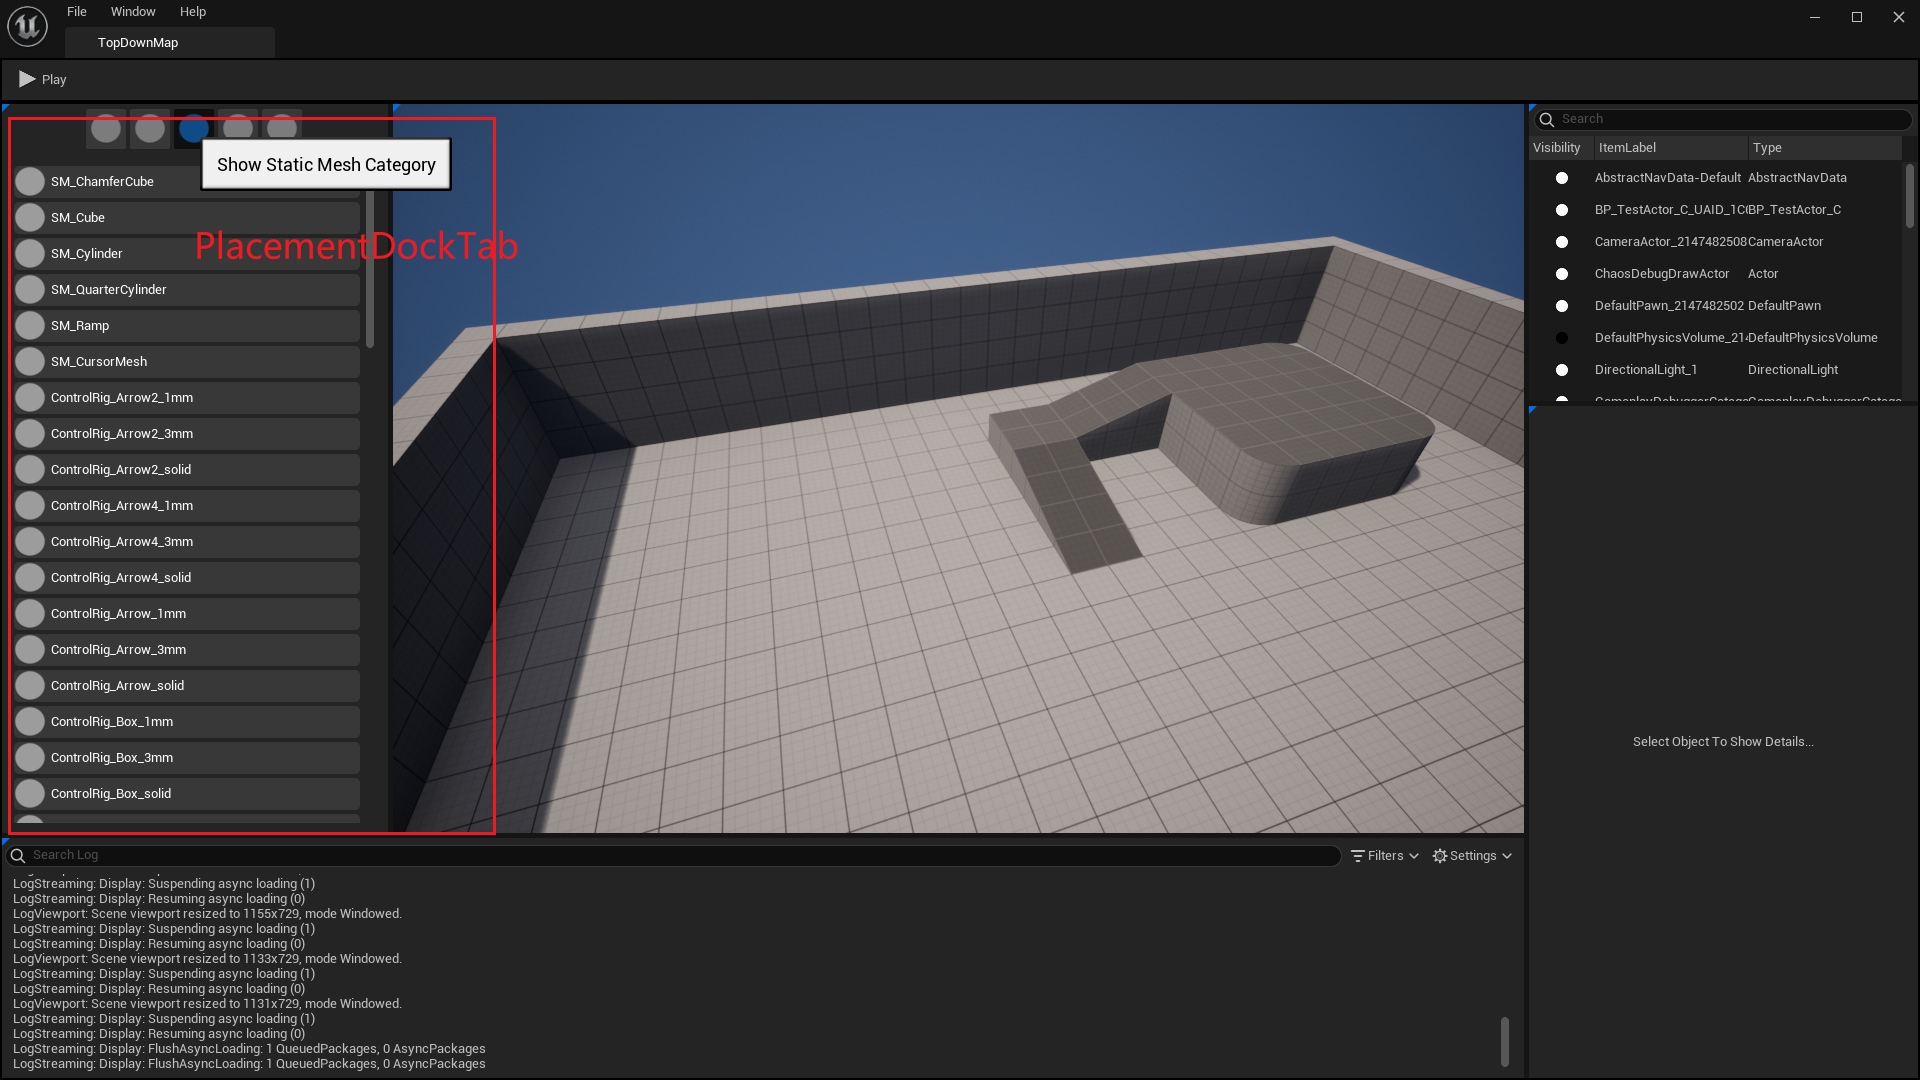This screenshot has width=1920, height=1080.
Task: Toggle visibility of DefaultPawn_2147482502
Action: click(1562, 305)
